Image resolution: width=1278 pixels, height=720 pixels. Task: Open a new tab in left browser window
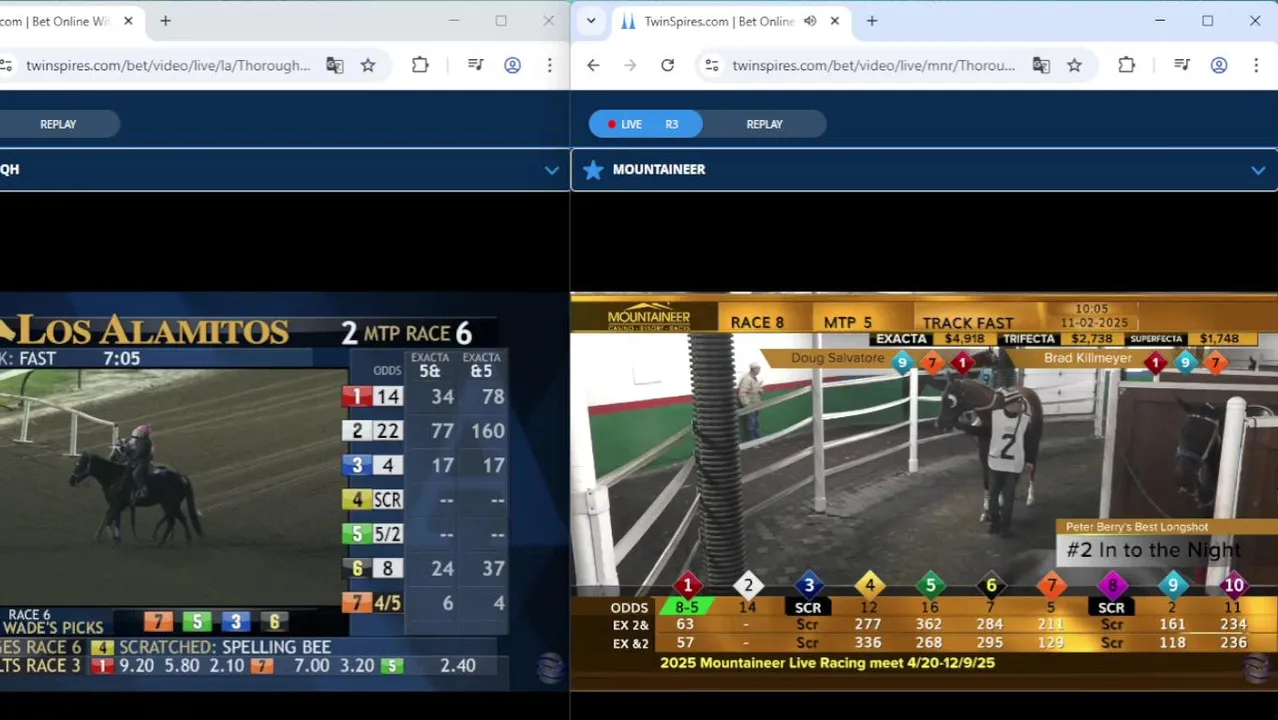click(x=165, y=21)
